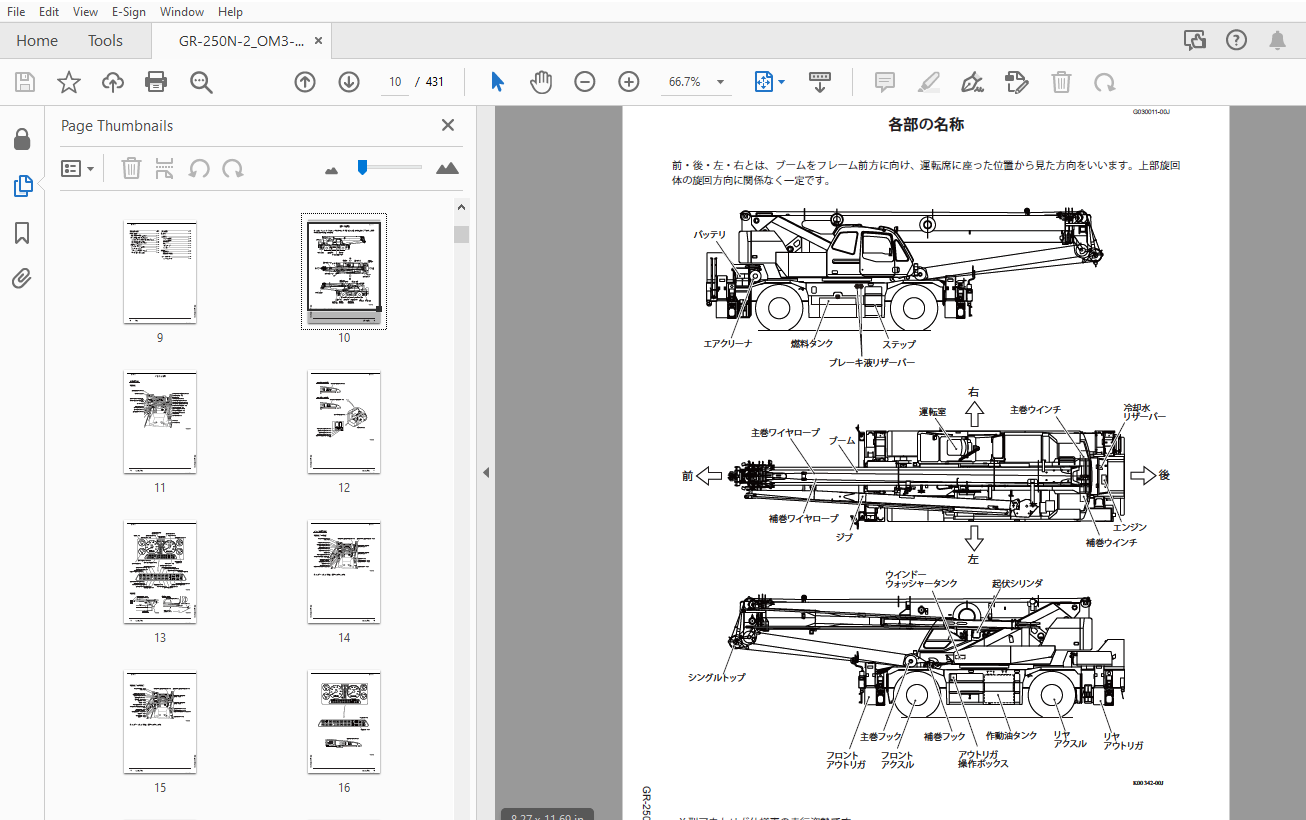Switch to the Tools tab

click(x=105, y=41)
